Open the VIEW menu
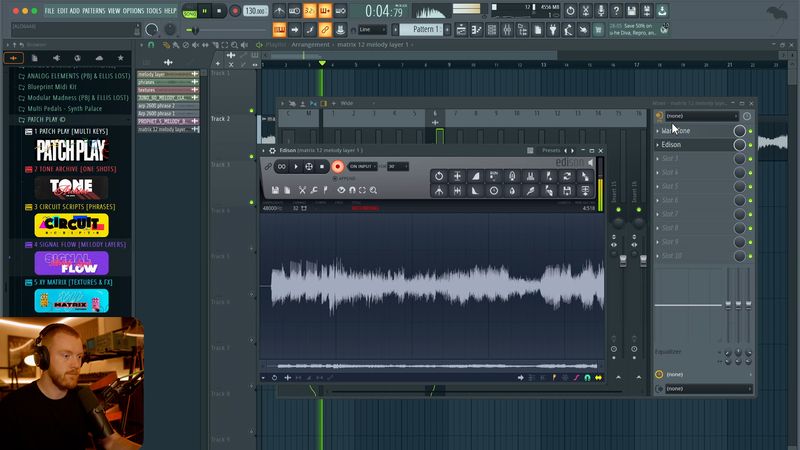The height and width of the screenshot is (450, 800). click(x=114, y=11)
